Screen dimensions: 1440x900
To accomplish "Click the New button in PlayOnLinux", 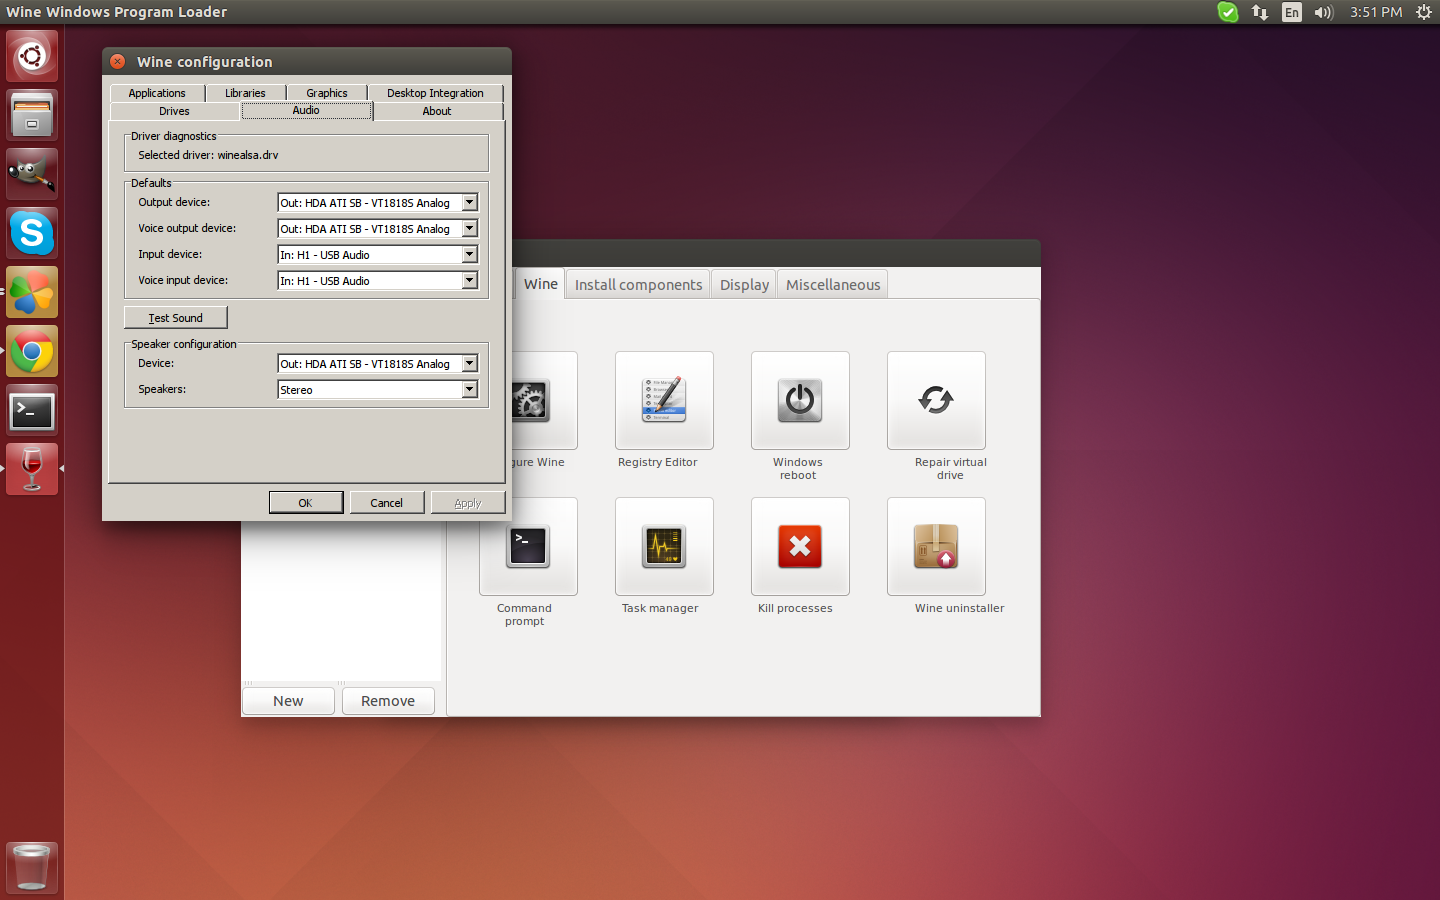I will tap(288, 701).
